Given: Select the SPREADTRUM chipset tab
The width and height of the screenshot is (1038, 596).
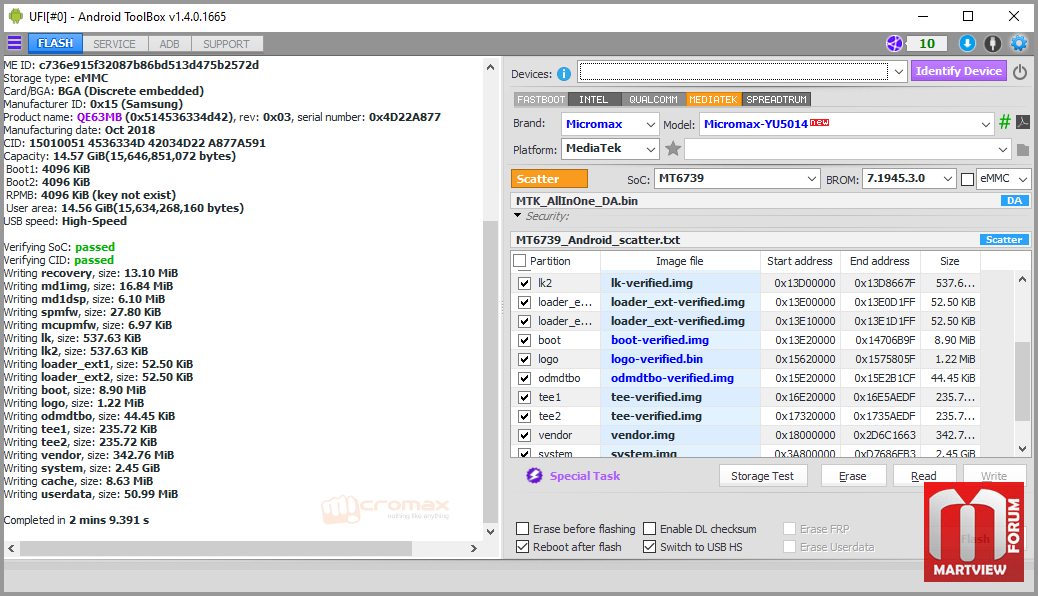Looking at the screenshot, I should [x=777, y=99].
